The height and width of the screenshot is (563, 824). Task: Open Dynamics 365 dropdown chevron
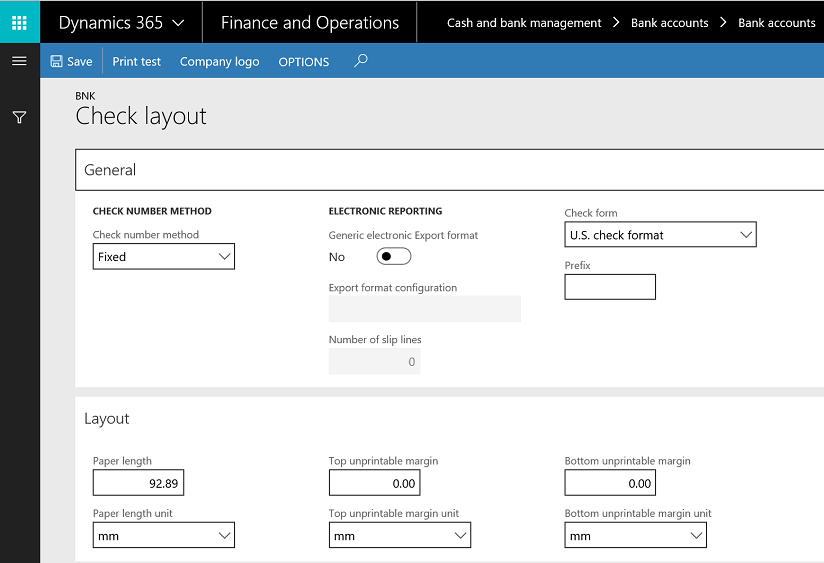click(x=178, y=23)
